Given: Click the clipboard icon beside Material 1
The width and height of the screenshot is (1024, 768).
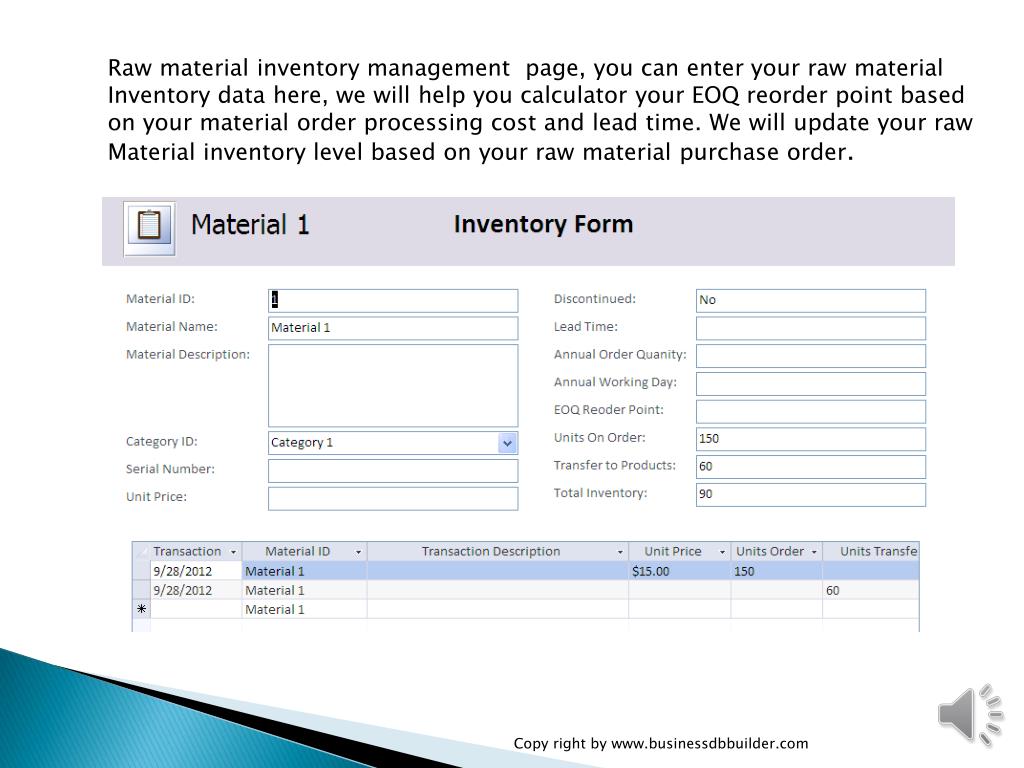Looking at the screenshot, I should point(149,226).
